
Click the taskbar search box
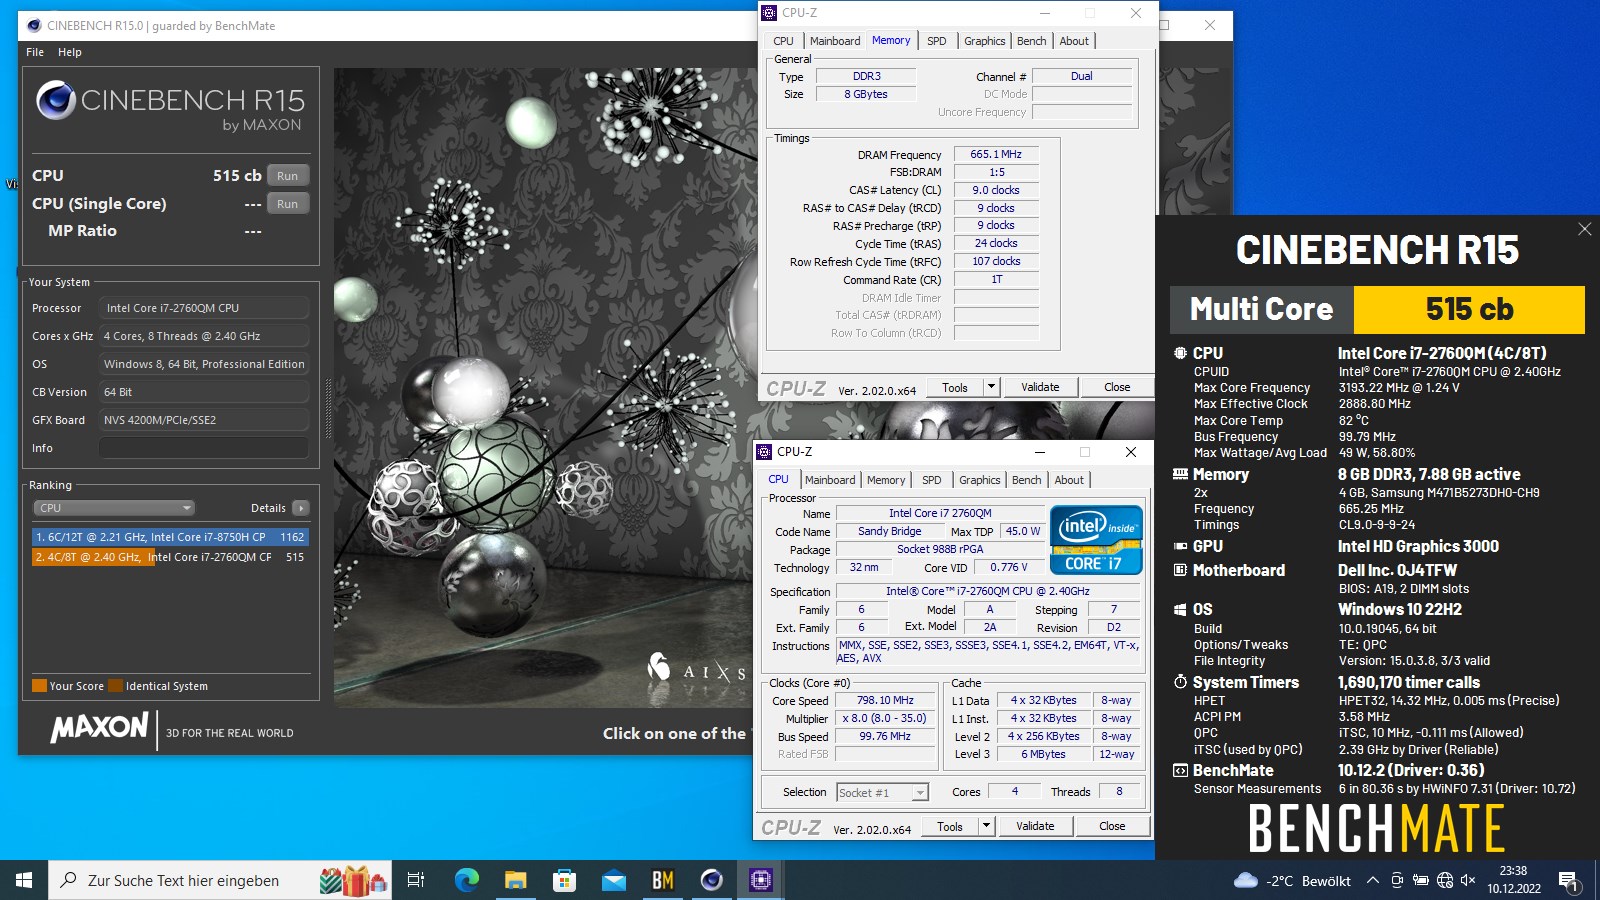(220, 880)
